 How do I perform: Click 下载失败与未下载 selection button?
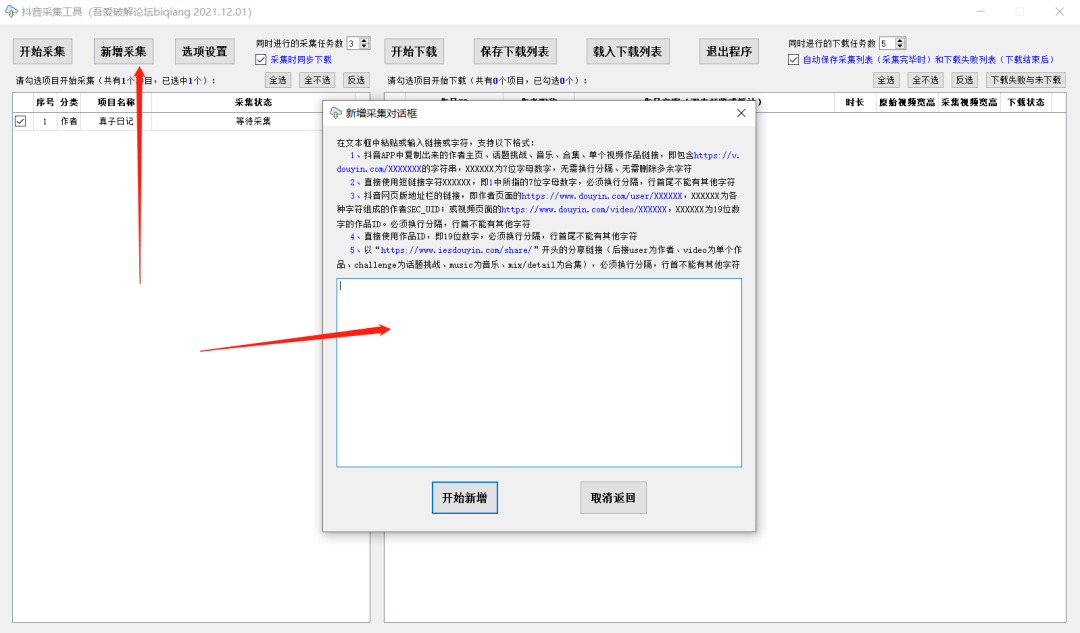(1024, 79)
